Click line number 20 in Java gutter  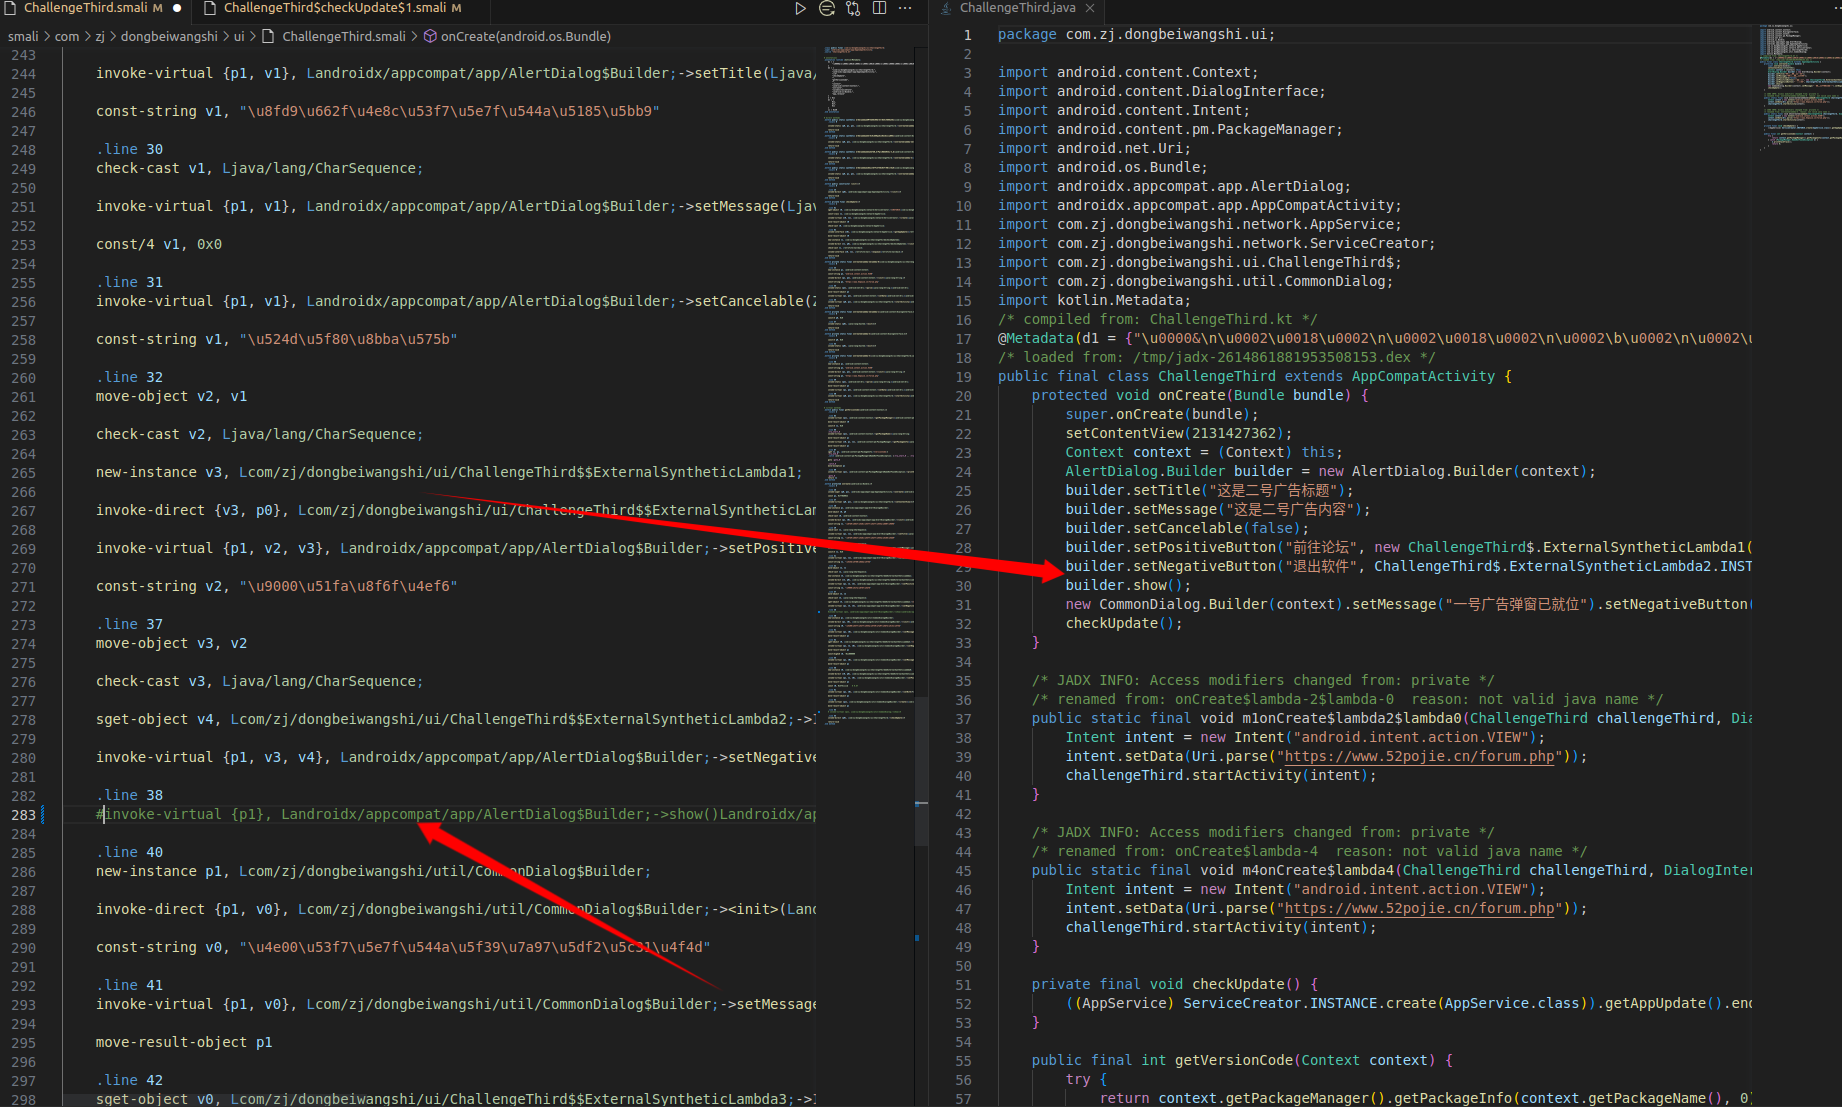(963, 396)
